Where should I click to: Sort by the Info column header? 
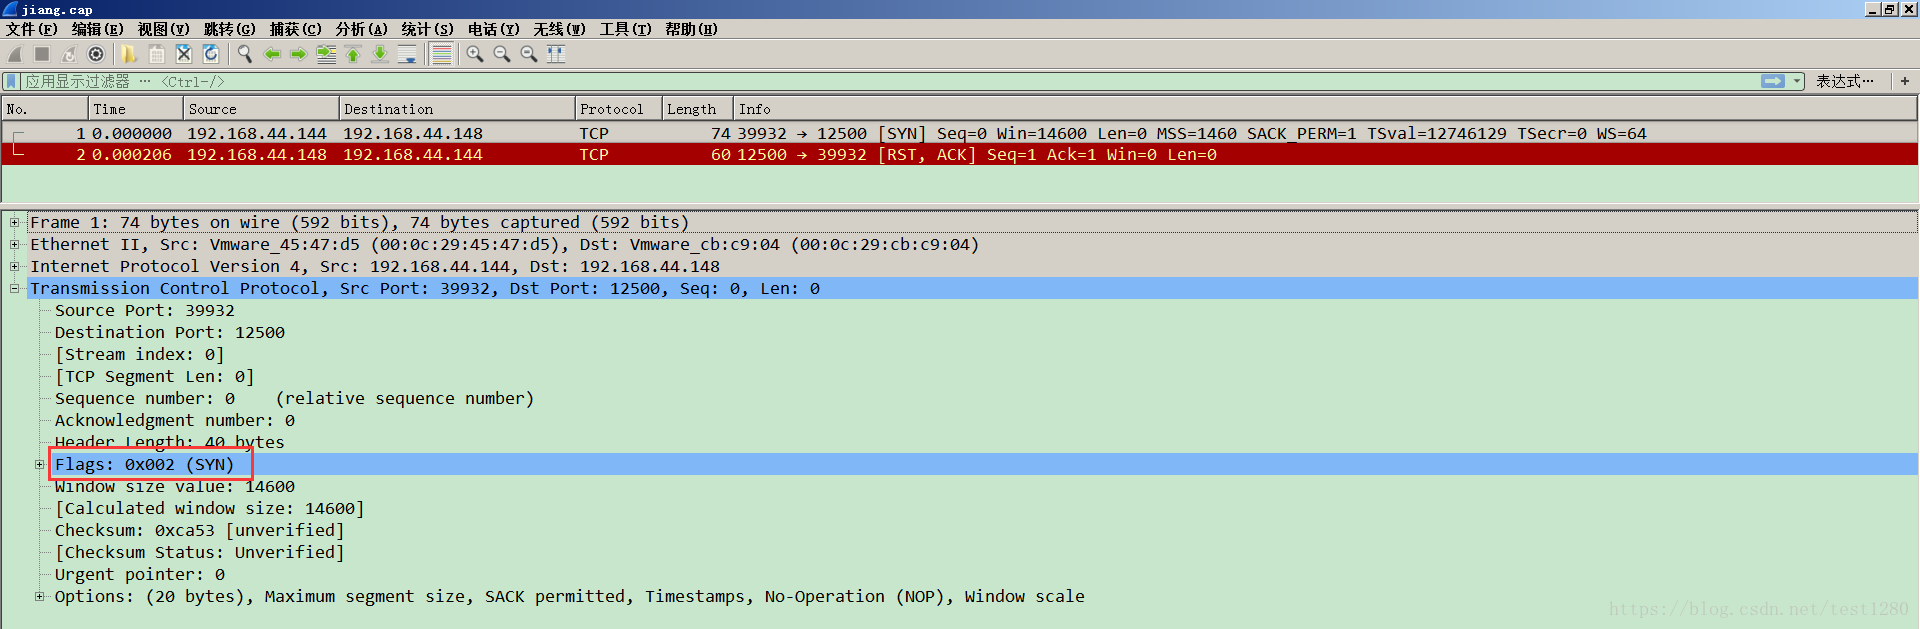coord(1325,109)
